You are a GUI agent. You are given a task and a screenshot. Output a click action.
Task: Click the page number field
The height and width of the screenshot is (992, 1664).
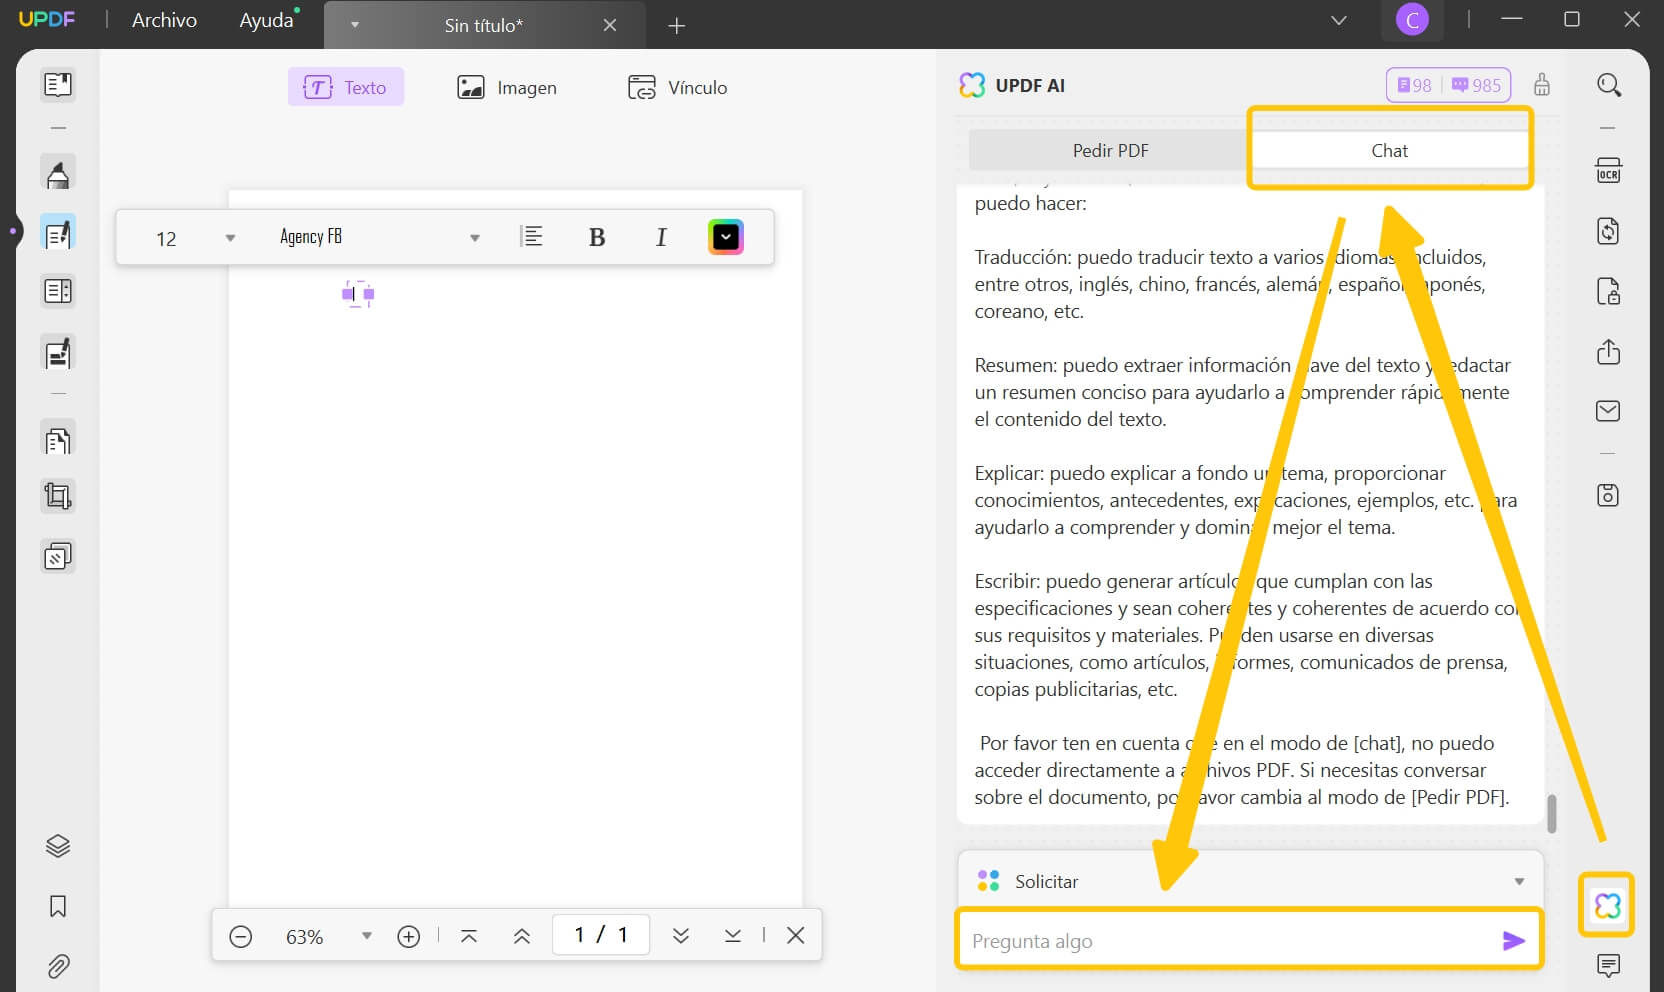point(601,935)
